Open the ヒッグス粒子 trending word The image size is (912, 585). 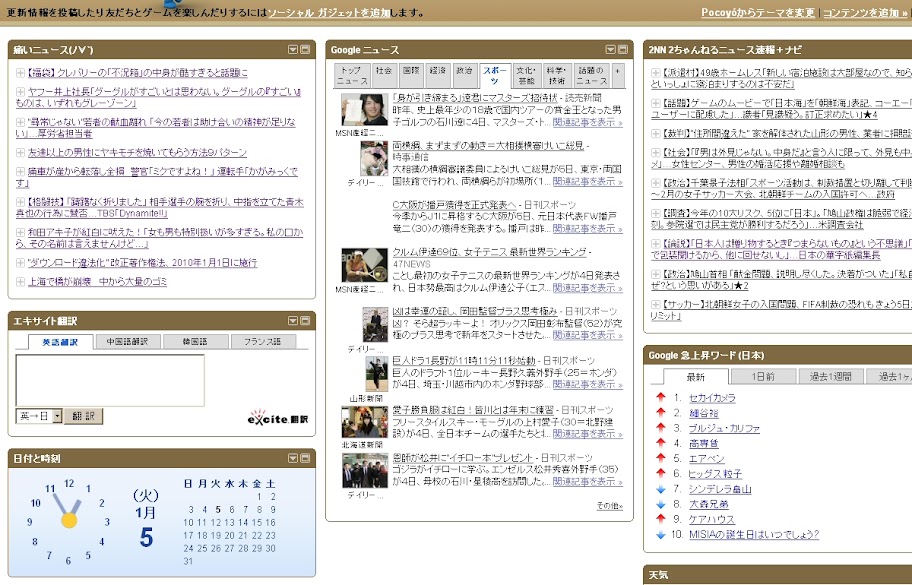point(715,474)
